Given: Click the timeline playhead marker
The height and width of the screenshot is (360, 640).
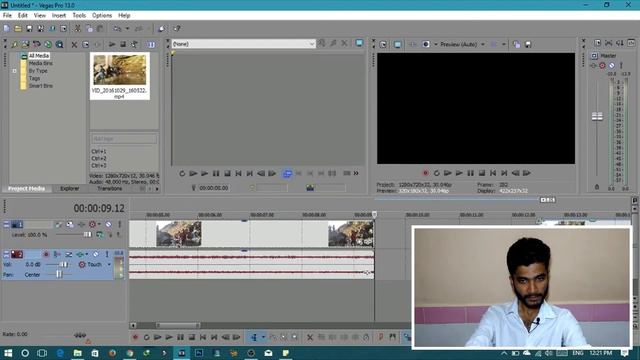Looking at the screenshot, I should [374, 214].
